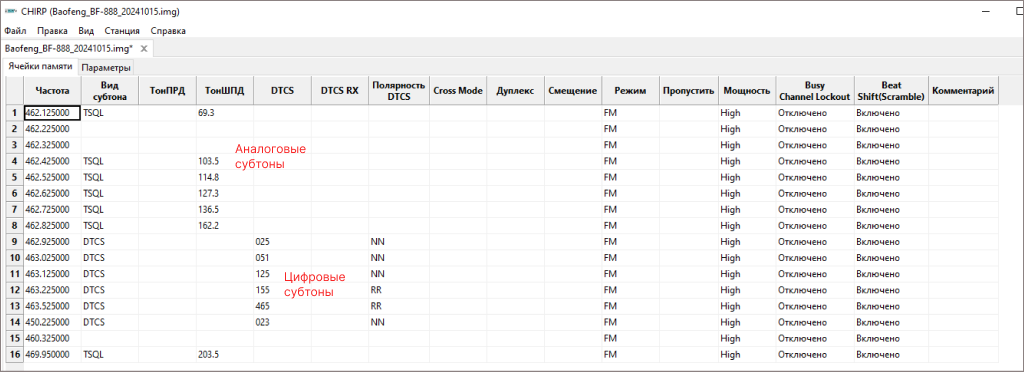The width and height of the screenshot is (1024, 372).
Task: Click polarity RR in row 12
Action: [398, 290]
